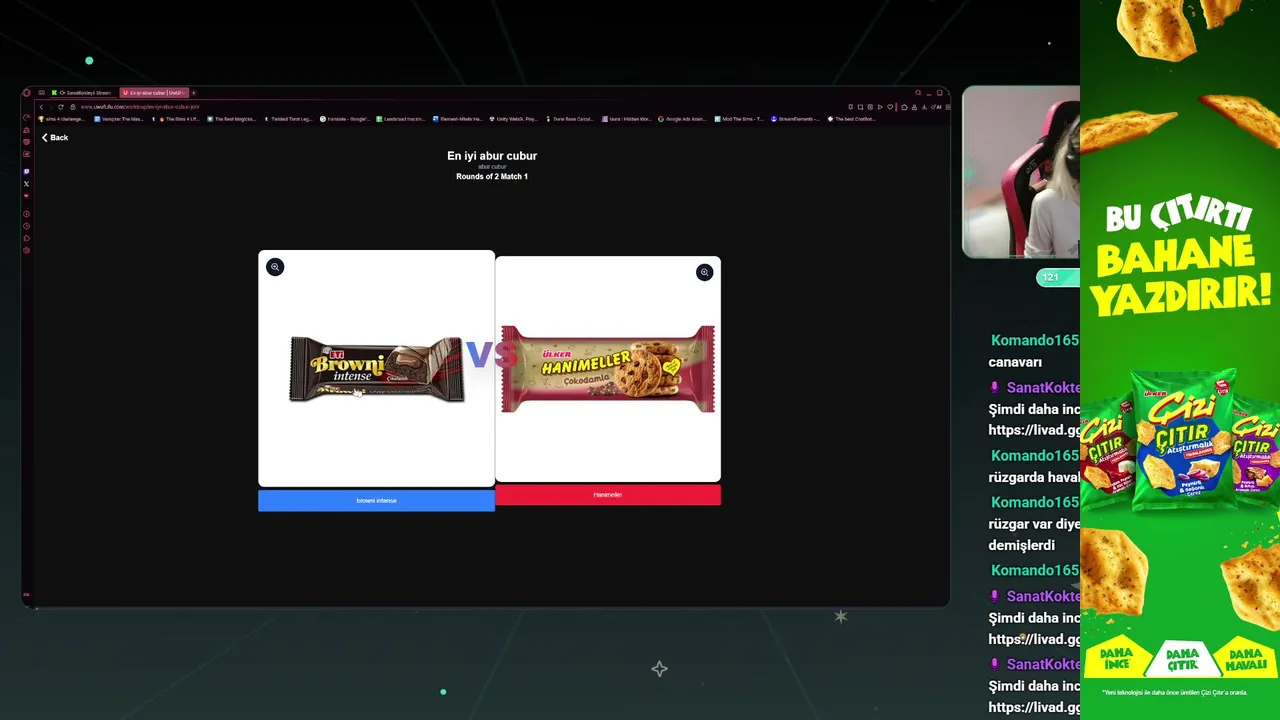Open The Best Magicka... bookmark

[232, 119]
